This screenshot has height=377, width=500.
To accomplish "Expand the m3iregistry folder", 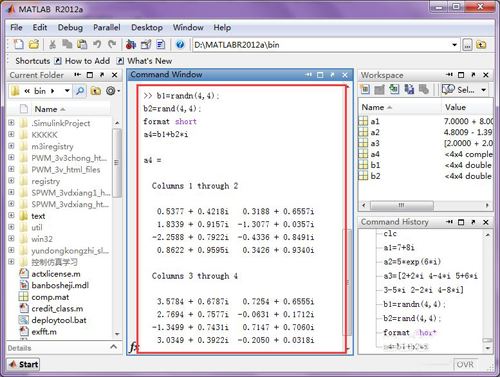I will [x=11, y=146].
